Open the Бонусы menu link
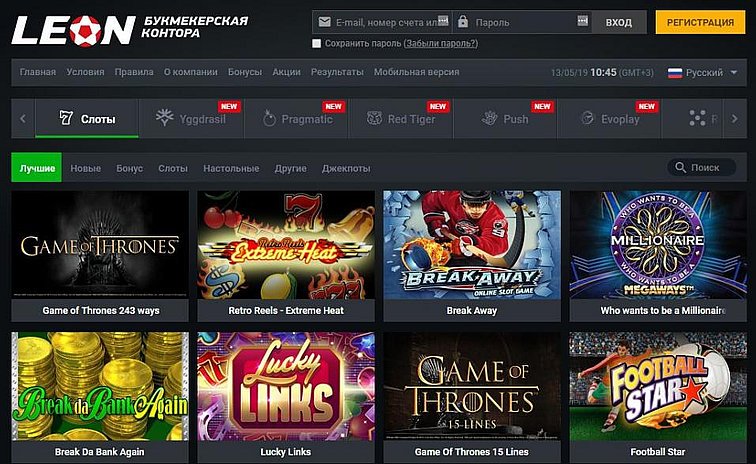This screenshot has width=756, height=464. click(245, 72)
